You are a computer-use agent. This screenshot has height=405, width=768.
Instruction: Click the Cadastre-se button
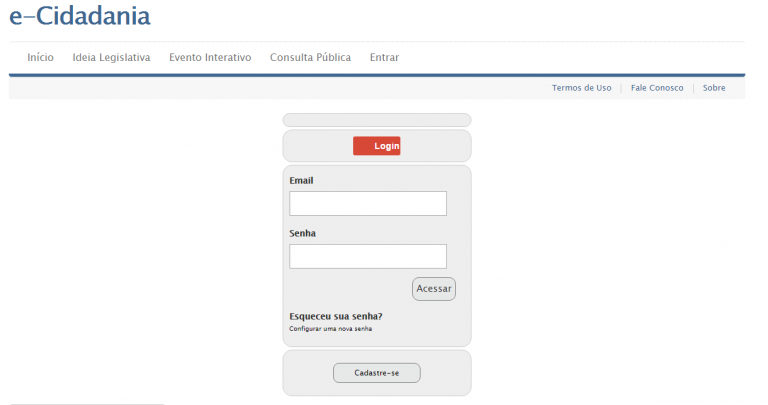pyautogui.click(x=376, y=373)
